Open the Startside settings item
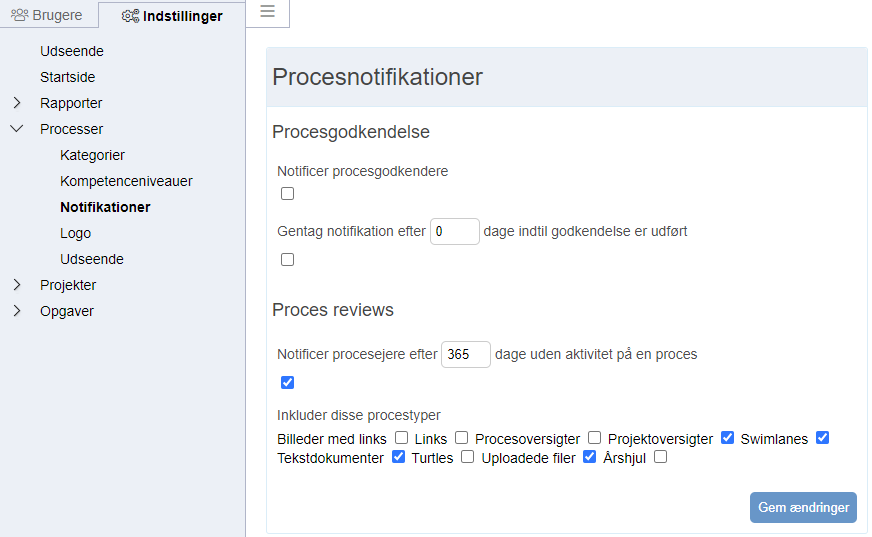The width and height of the screenshot is (872, 537). 67,77
